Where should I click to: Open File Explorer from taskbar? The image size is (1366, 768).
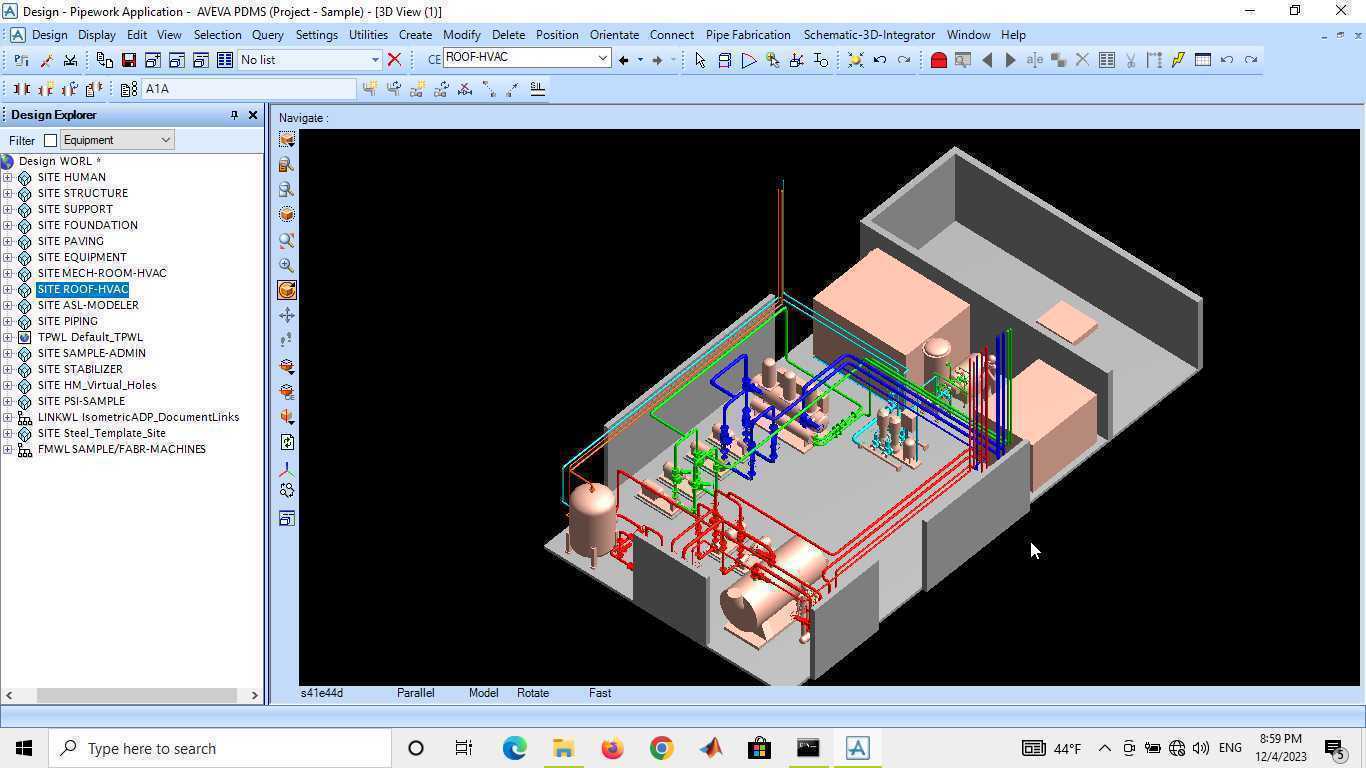(x=563, y=748)
